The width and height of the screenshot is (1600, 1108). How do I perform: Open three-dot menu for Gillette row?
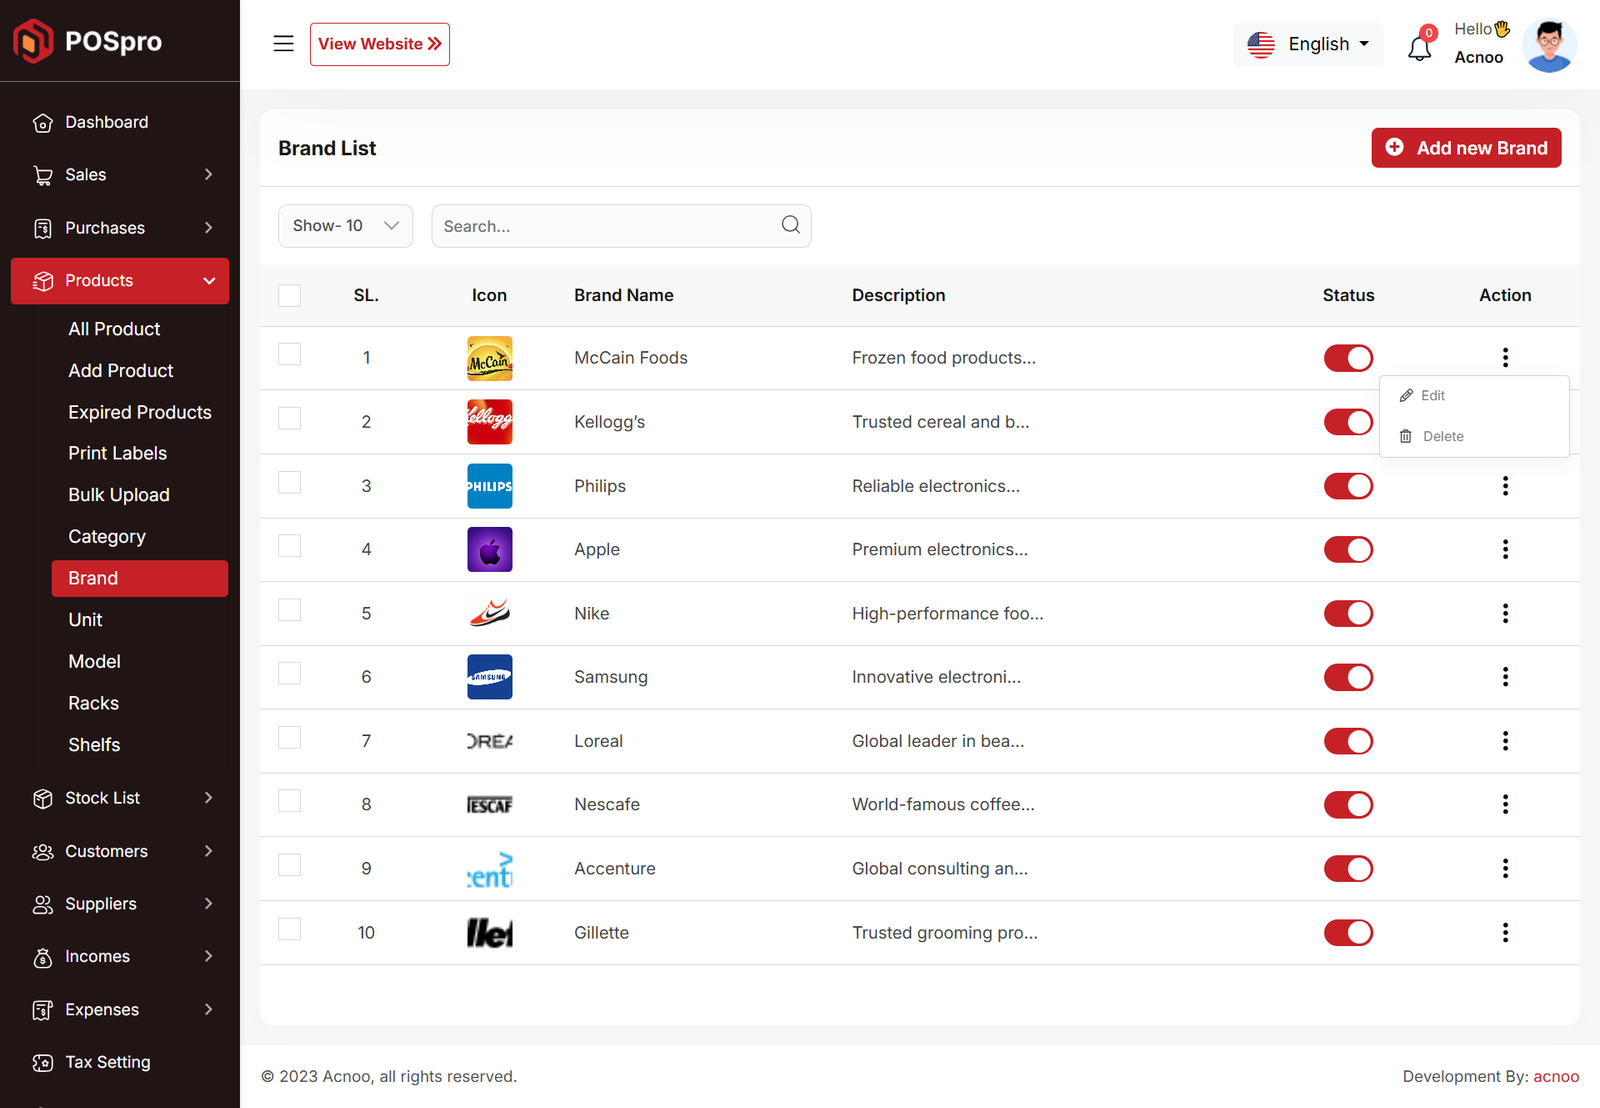point(1504,933)
